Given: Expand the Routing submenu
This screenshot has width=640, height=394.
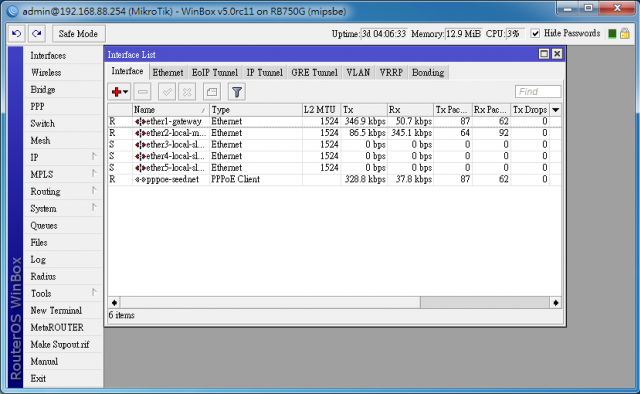Looking at the screenshot, I should (63, 191).
